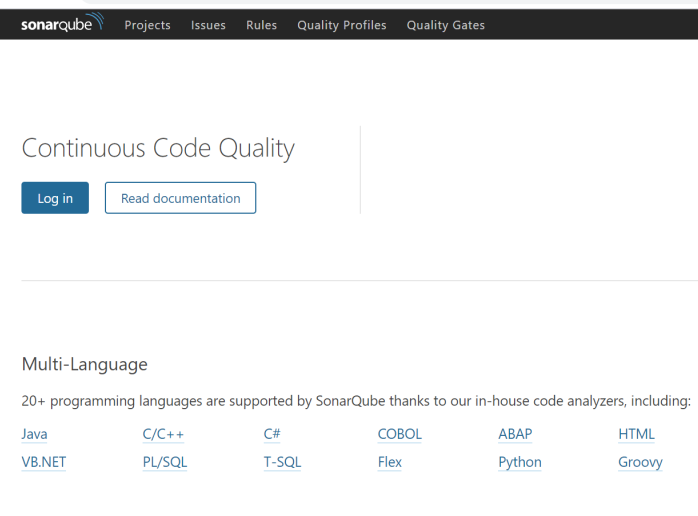
Task: Go to the Issues page
Action: pos(208,25)
